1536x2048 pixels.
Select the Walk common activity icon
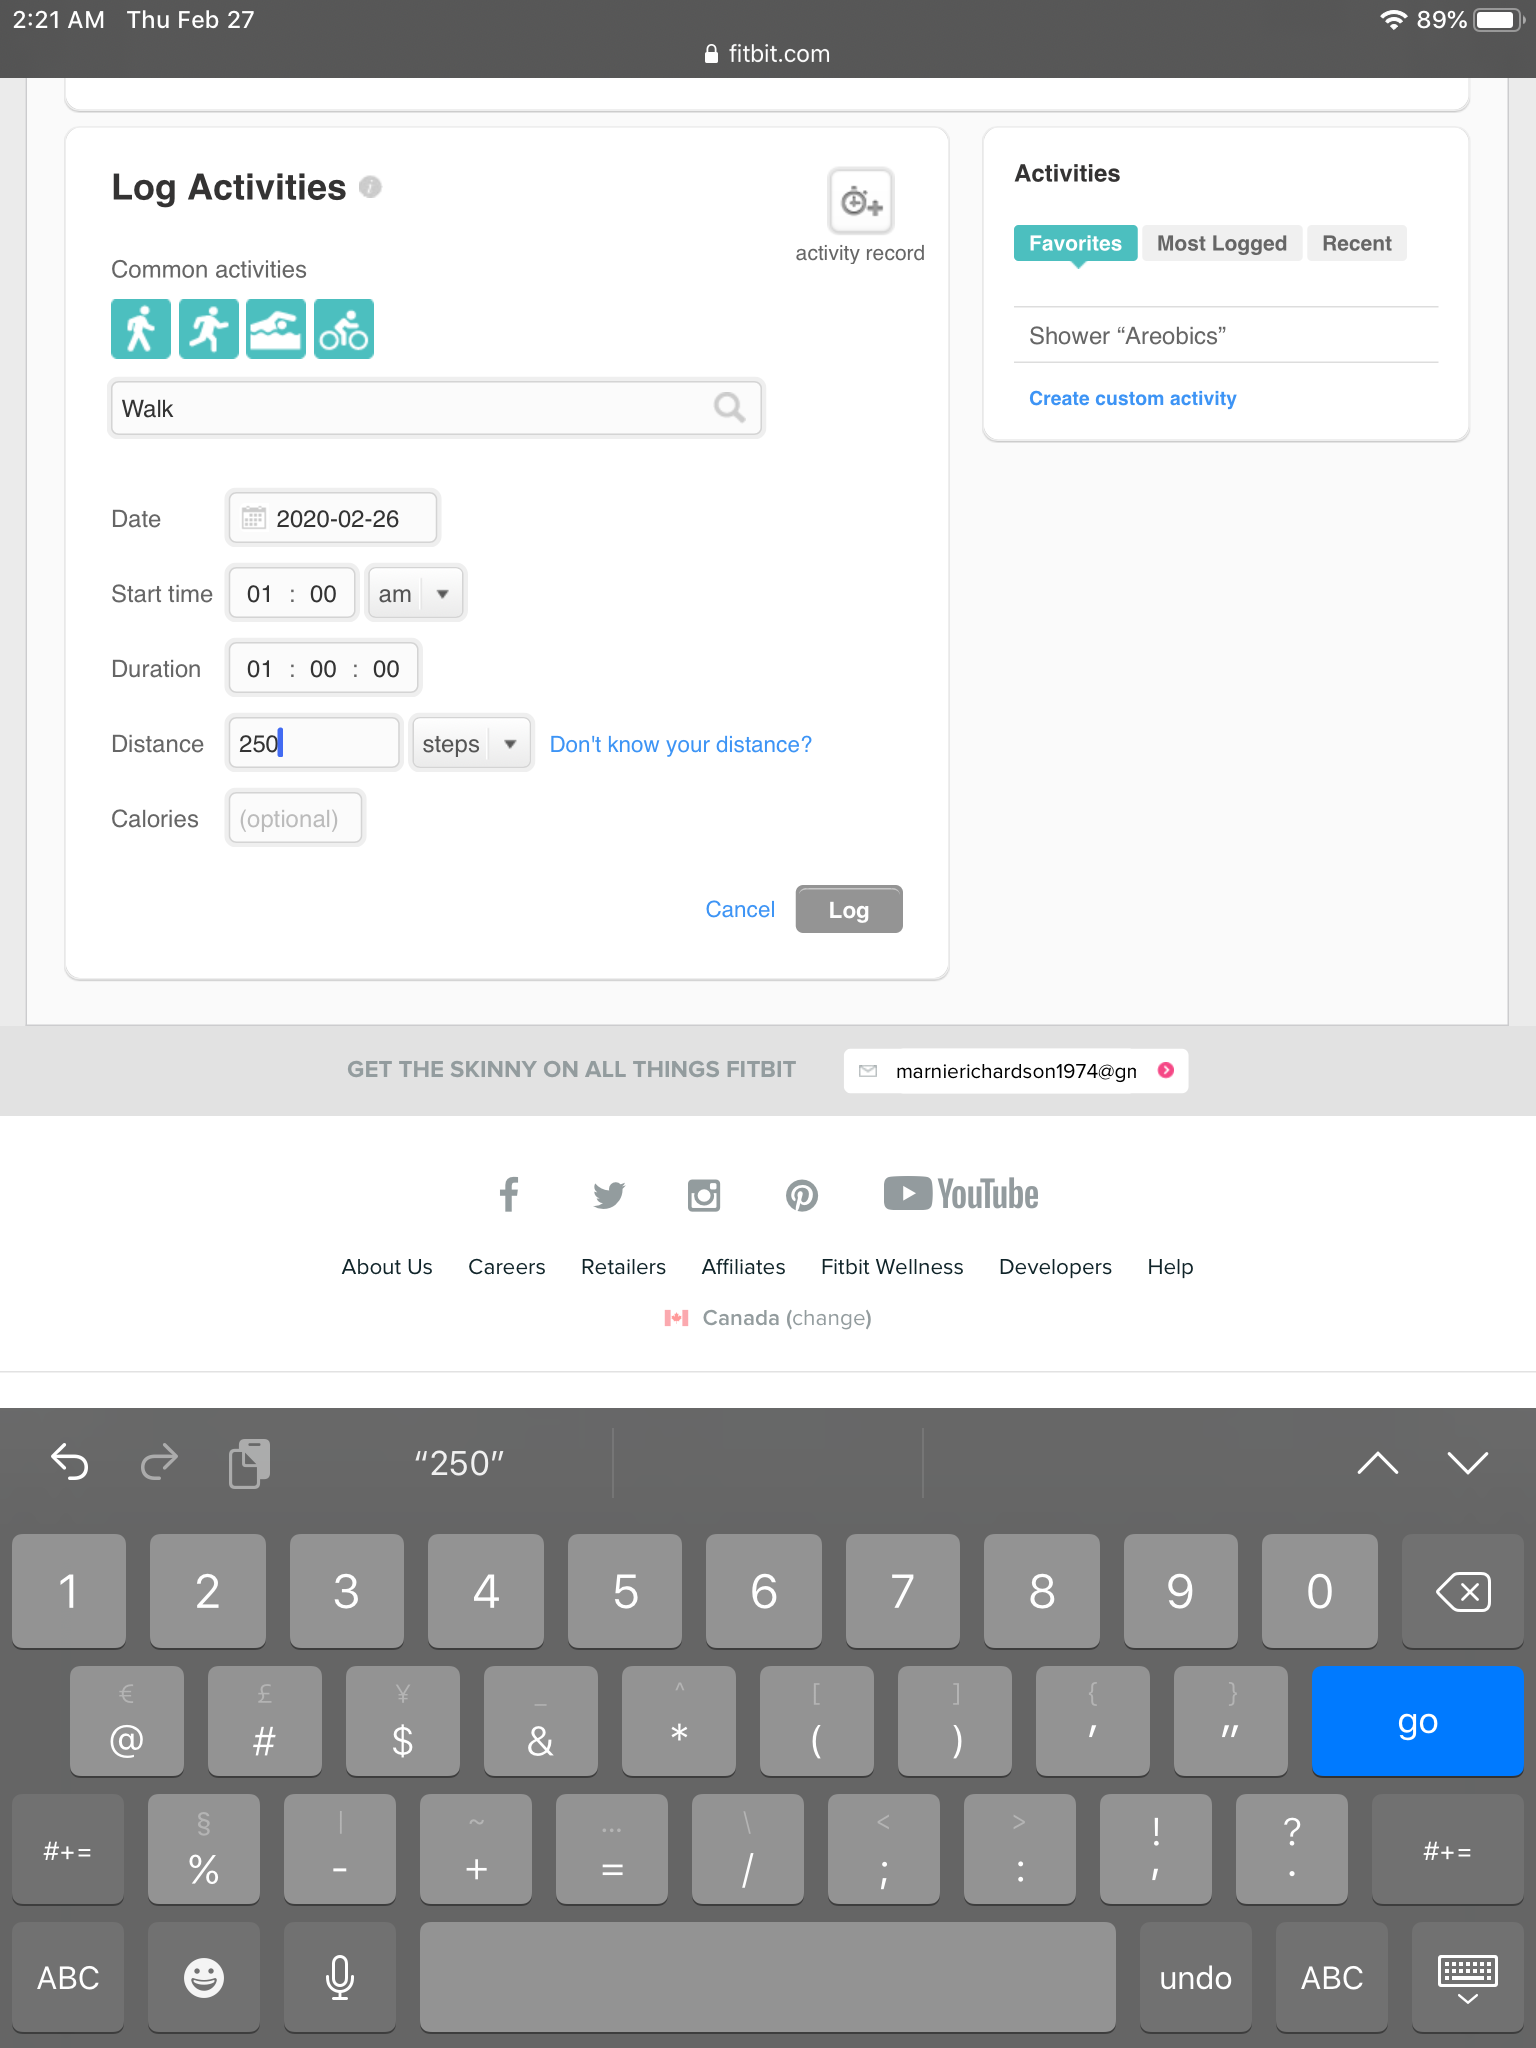tap(140, 329)
